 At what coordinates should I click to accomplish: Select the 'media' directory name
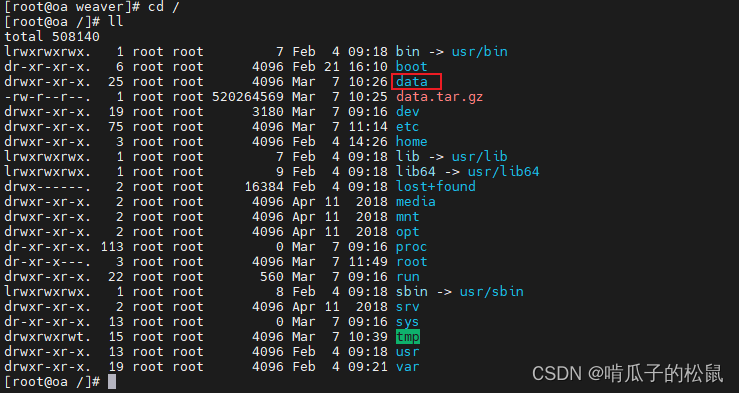tap(415, 202)
